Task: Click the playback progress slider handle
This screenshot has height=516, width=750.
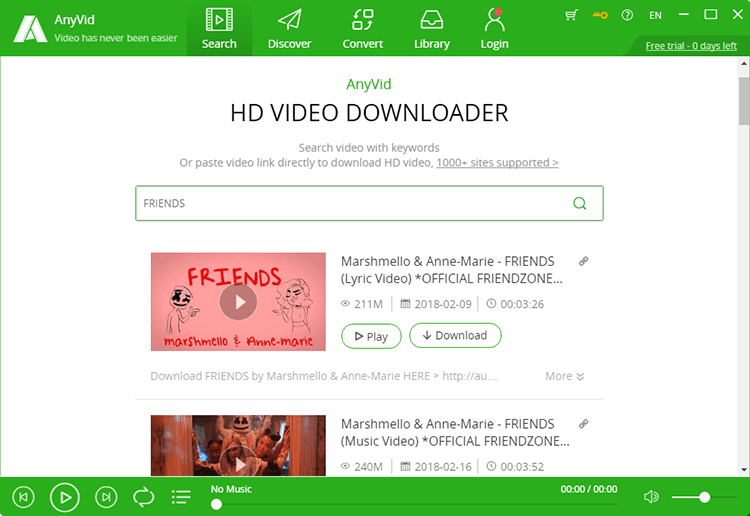Action: 216,504
